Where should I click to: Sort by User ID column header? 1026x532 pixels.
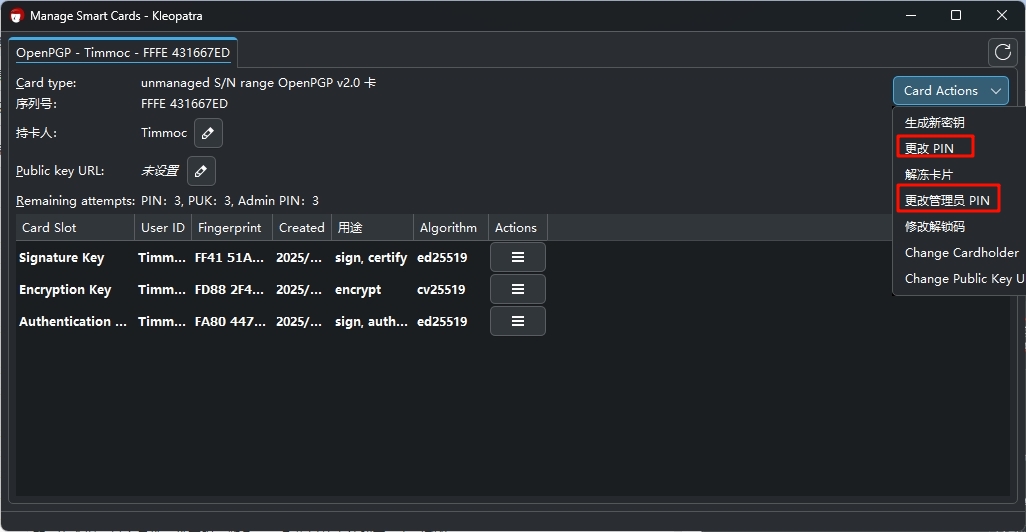(163, 228)
